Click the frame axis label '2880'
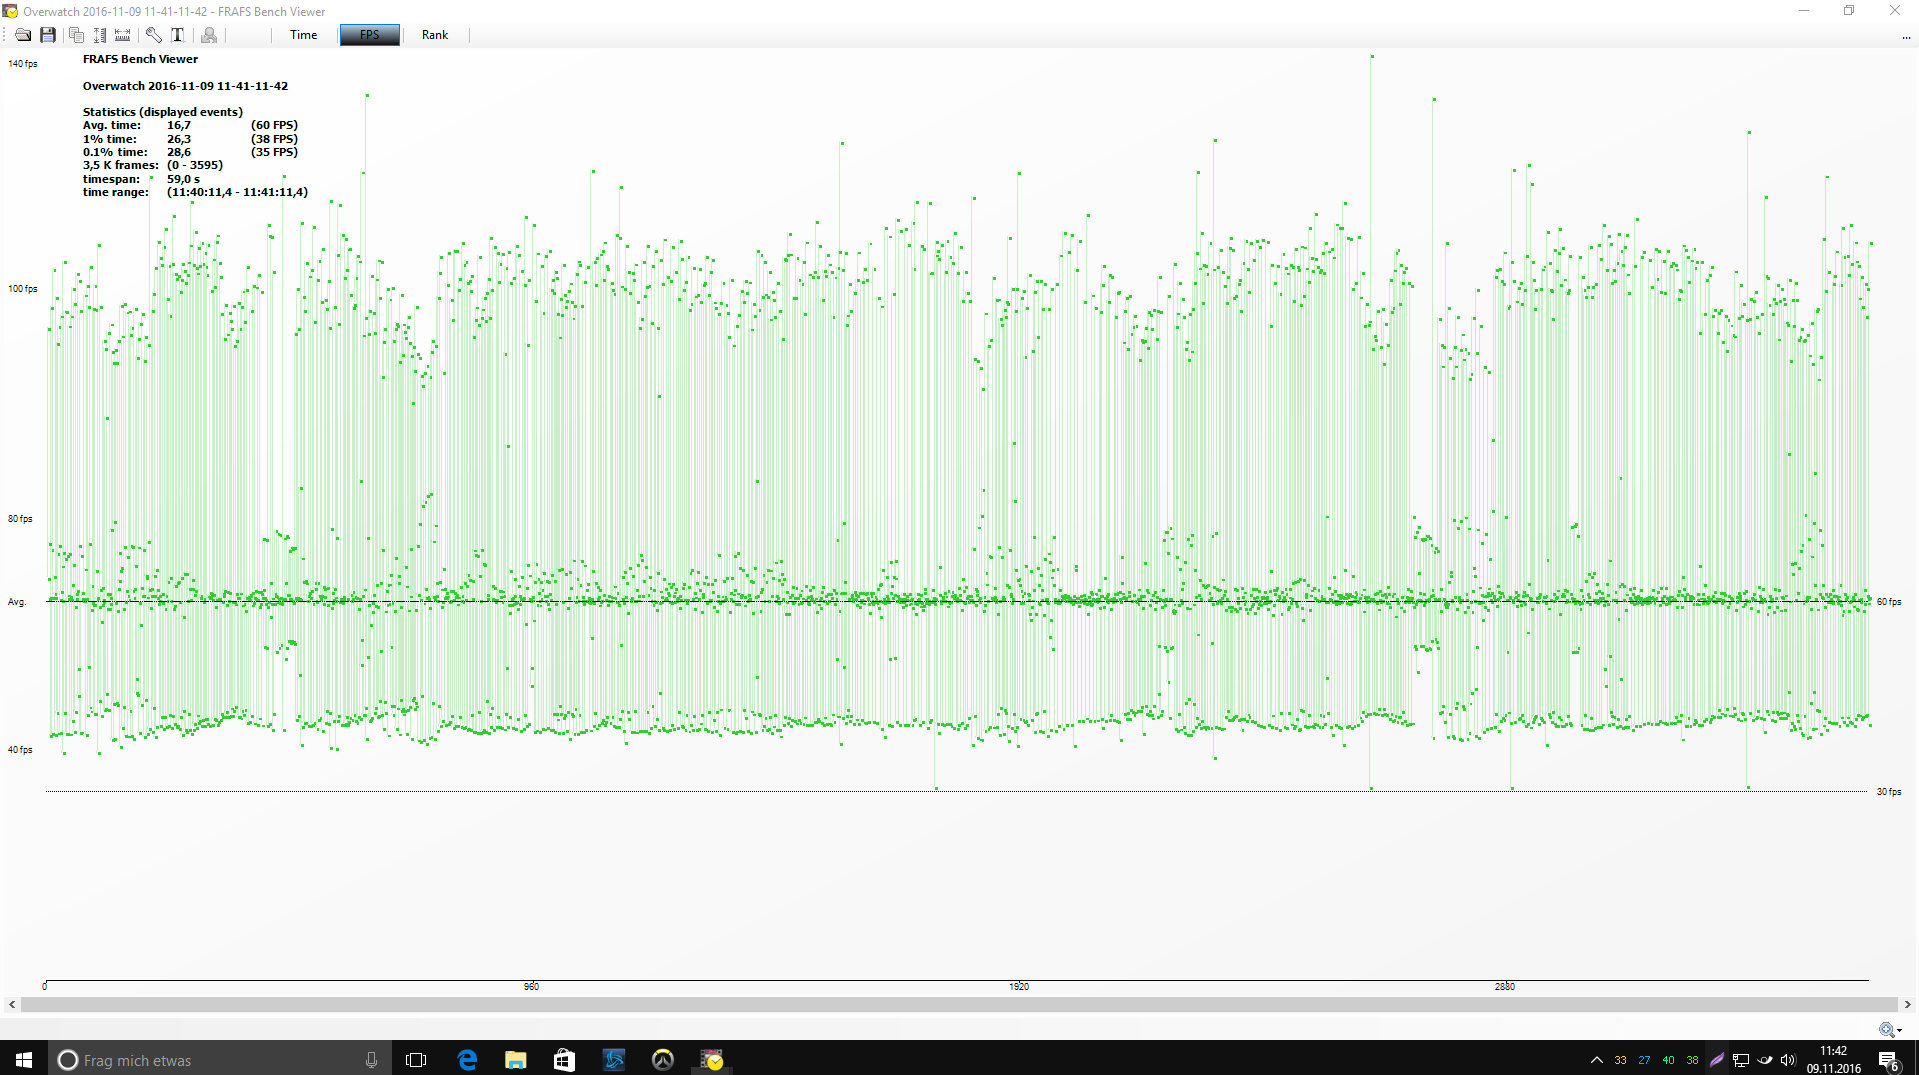1919x1075 pixels. (x=1504, y=987)
